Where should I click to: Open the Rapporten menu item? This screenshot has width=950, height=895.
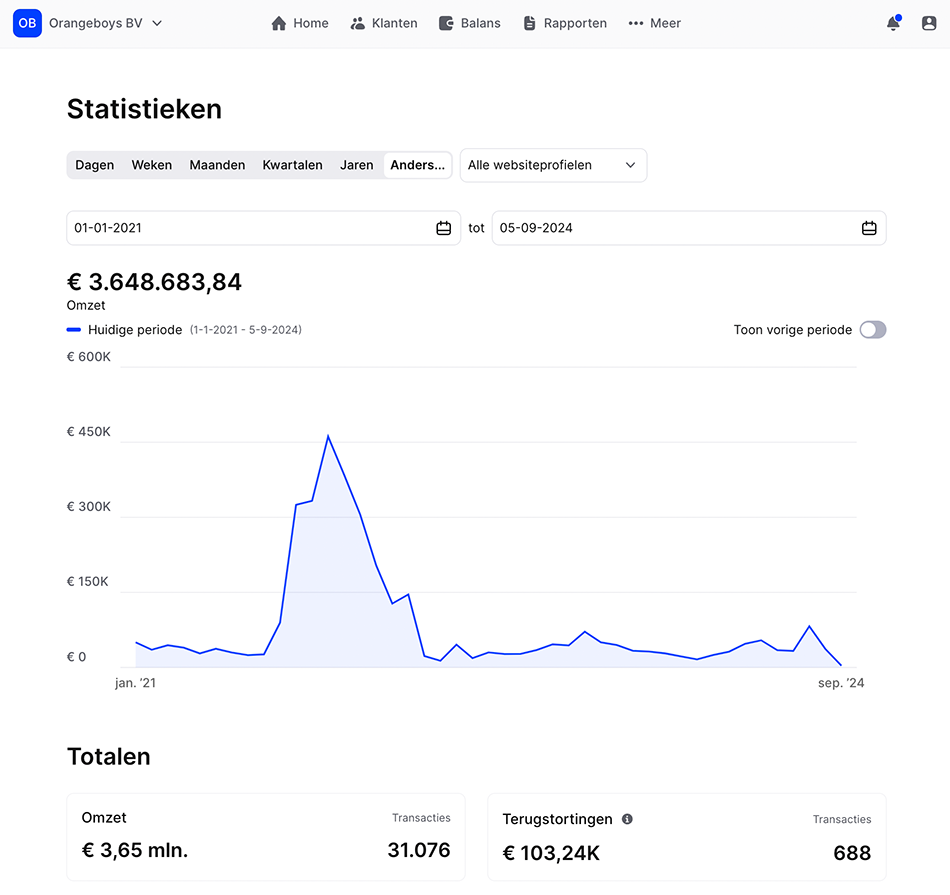click(565, 23)
